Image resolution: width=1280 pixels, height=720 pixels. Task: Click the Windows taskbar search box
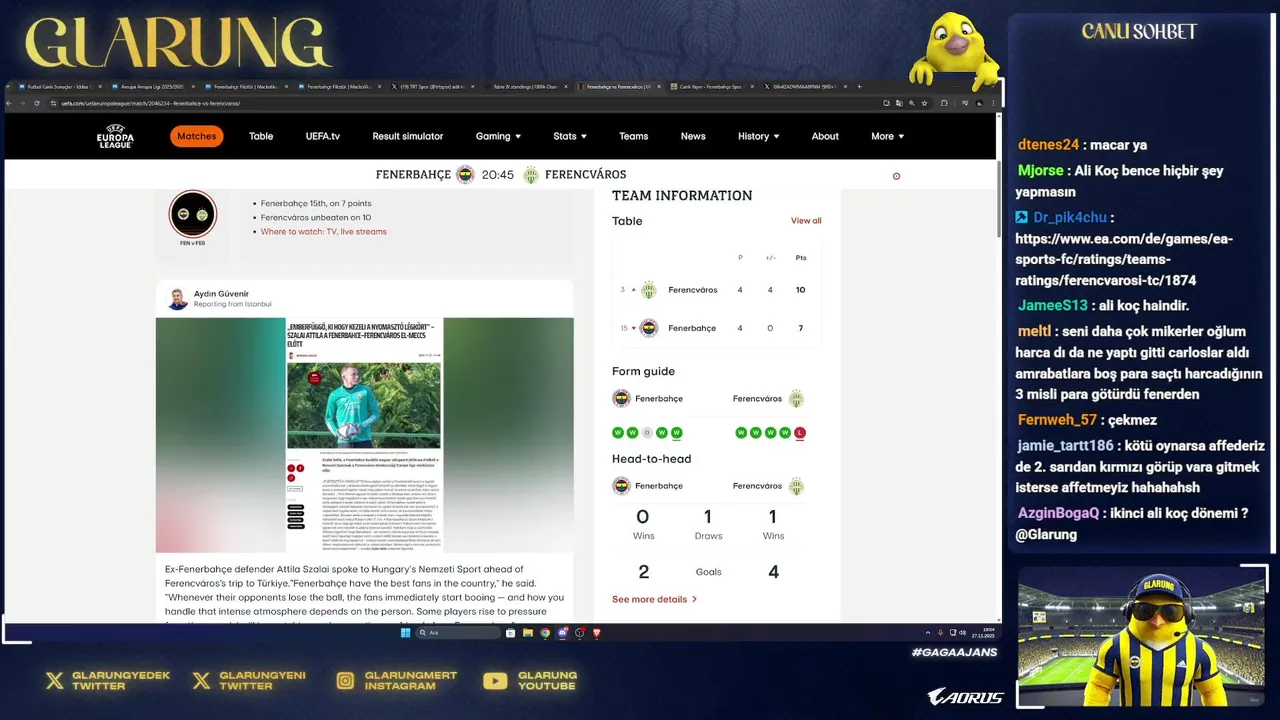[459, 632]
